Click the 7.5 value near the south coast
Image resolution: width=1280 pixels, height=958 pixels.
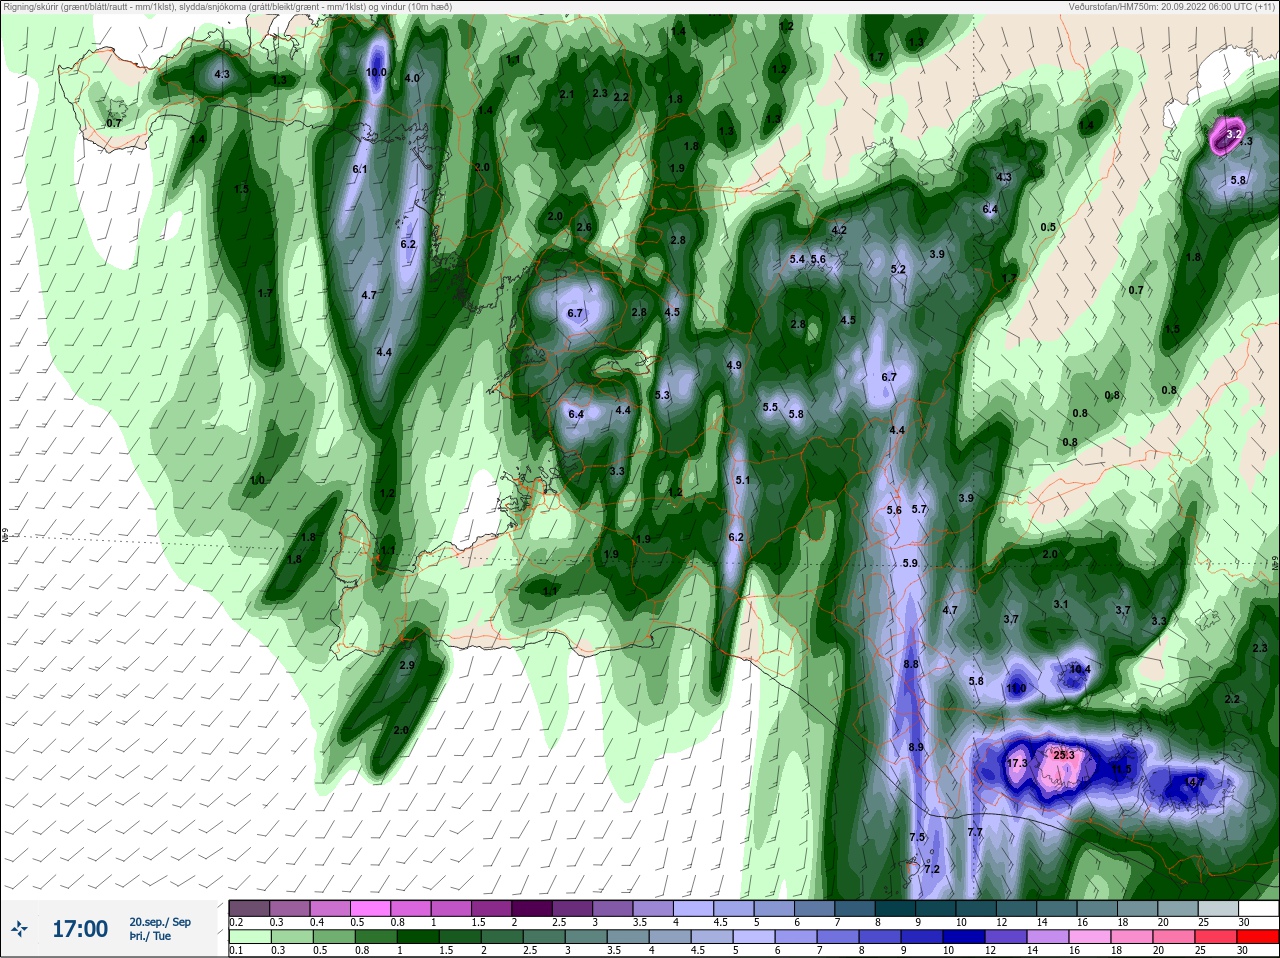pyautogui.click(x=917, y=837)
